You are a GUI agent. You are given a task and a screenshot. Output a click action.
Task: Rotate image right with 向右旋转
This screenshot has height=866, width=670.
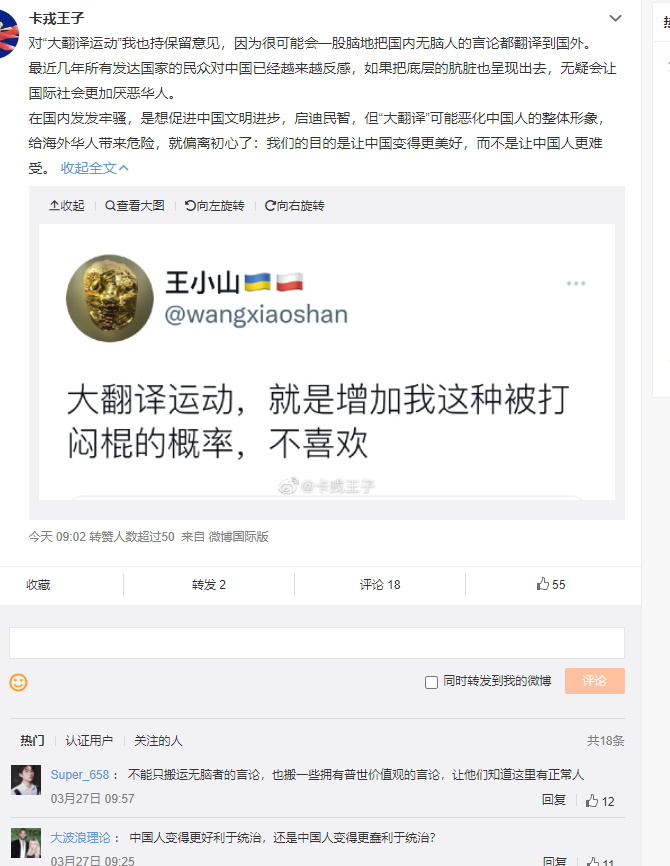pyautogui.click(x=294, y=205)
